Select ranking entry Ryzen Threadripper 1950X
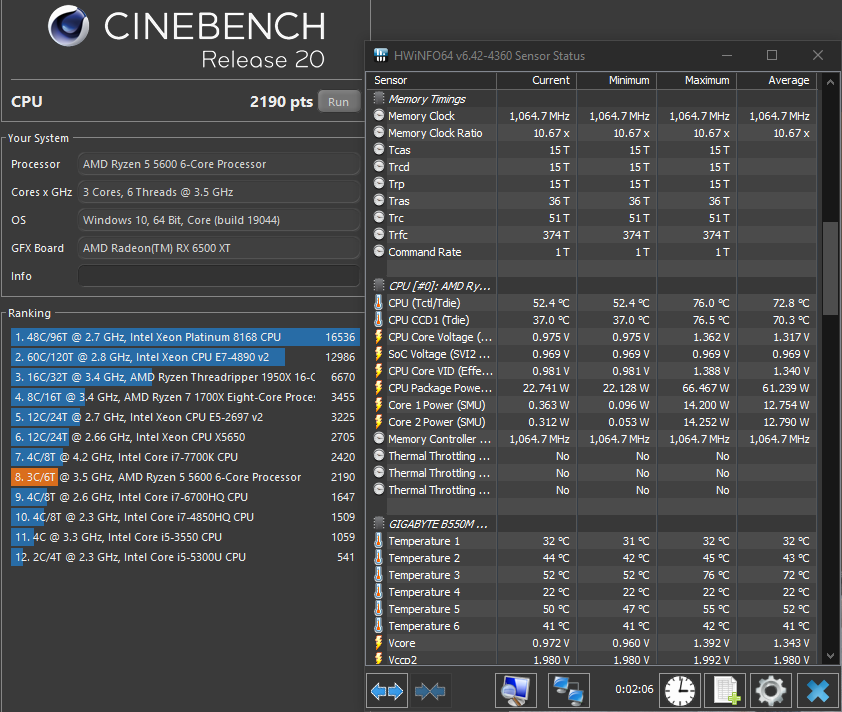This screenshot has width=842, height=712. click(185, 377)
